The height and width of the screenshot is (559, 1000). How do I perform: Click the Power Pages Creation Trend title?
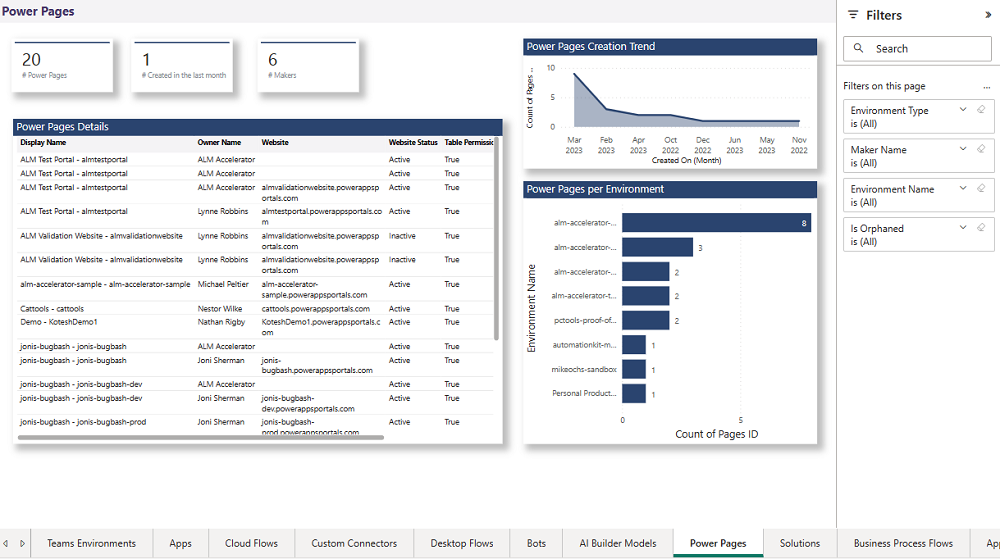point(591,47)
